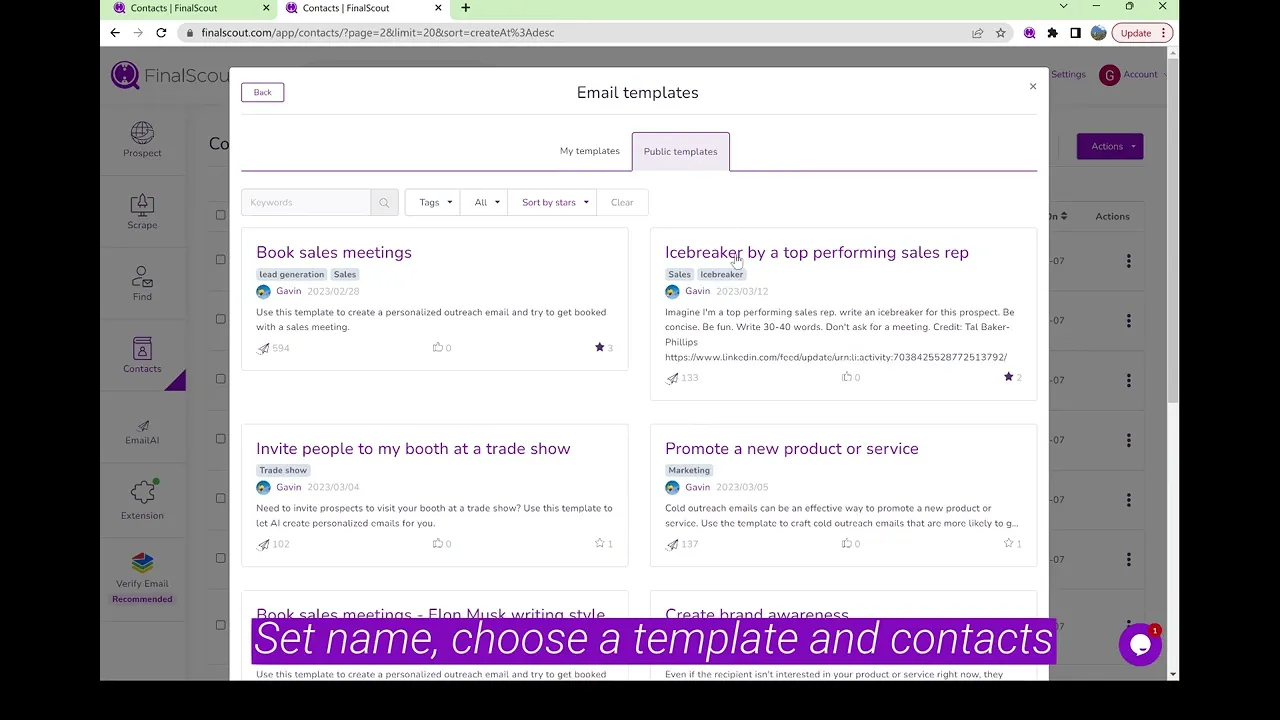Open the Find sidebar section
The width and height of the screenshot is (1280, 720).
click(x=142, y=284)
